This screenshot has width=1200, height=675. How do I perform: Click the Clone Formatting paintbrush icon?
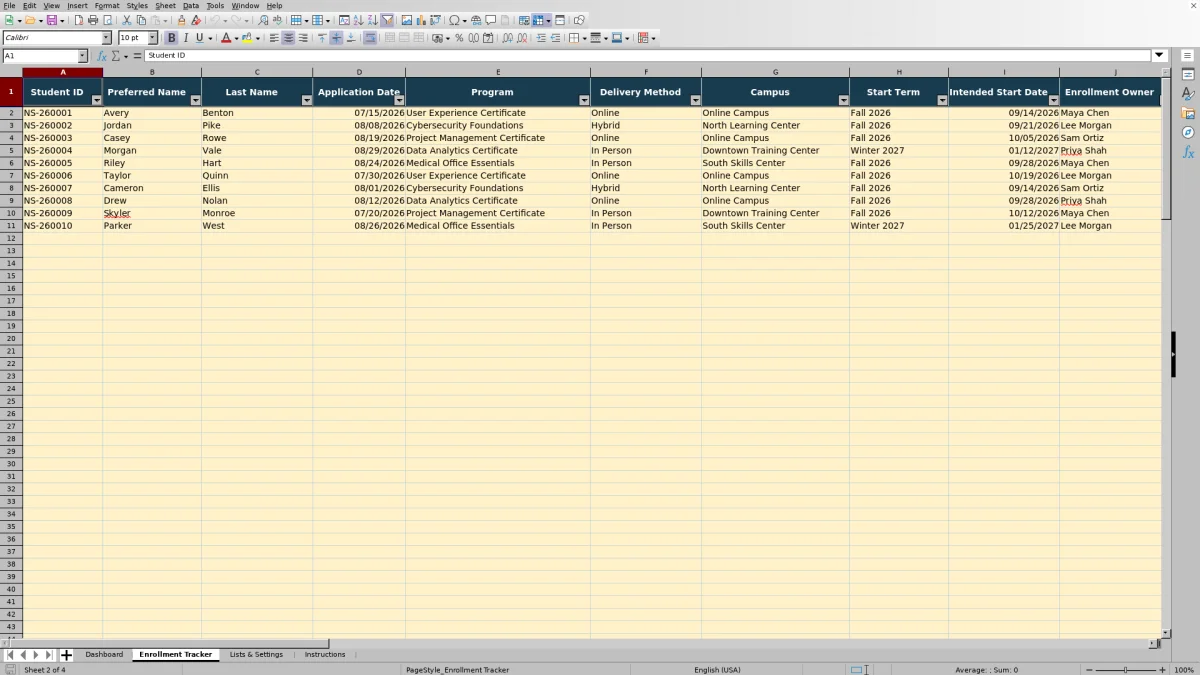coord(181,20)
